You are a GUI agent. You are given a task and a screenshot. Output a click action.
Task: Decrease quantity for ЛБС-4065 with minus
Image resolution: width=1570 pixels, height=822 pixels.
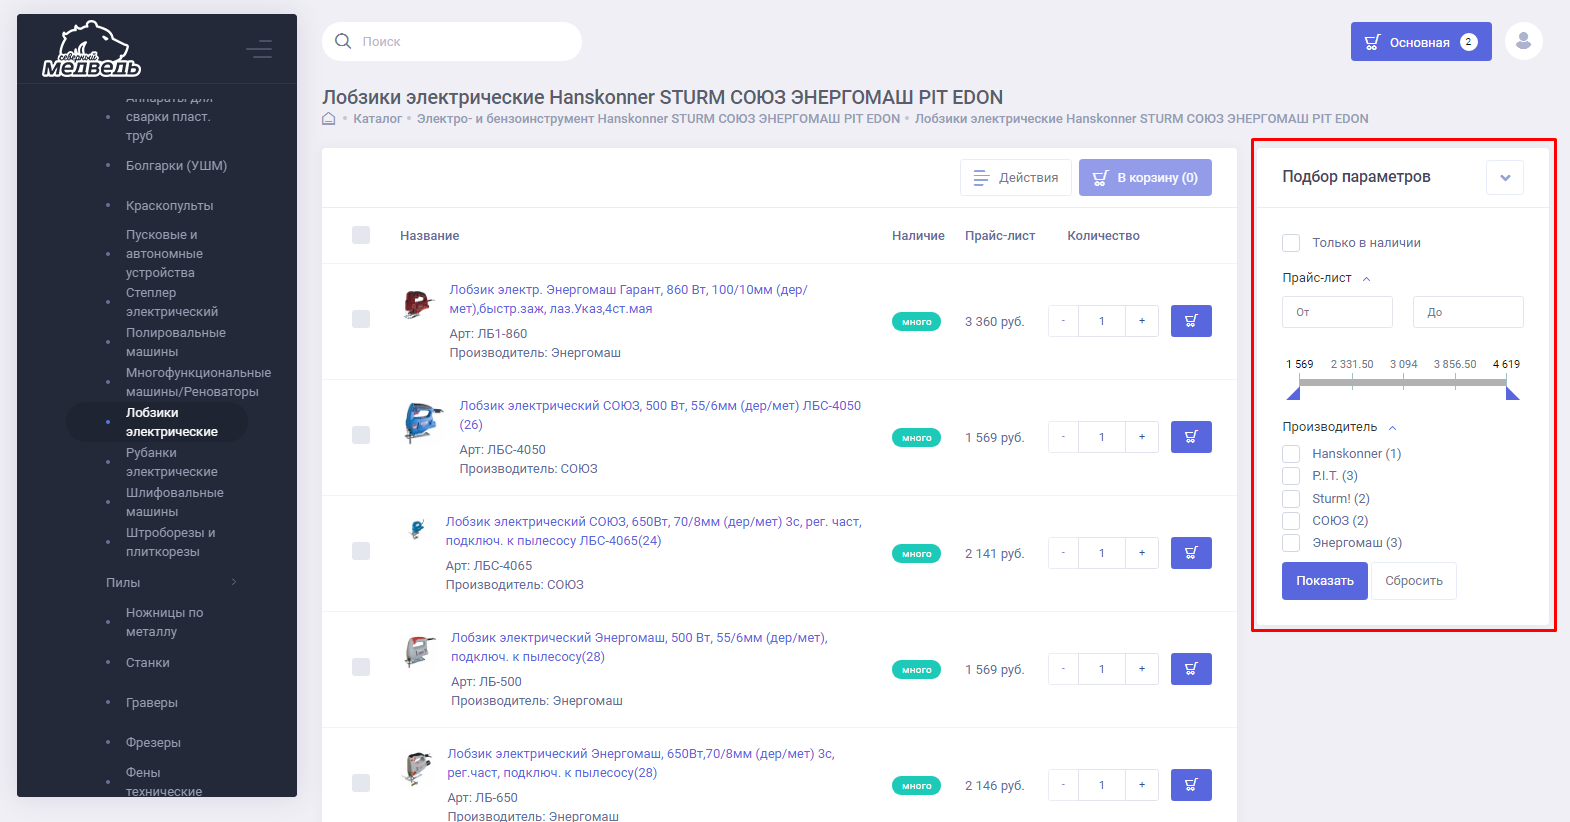click(1063, 553)
